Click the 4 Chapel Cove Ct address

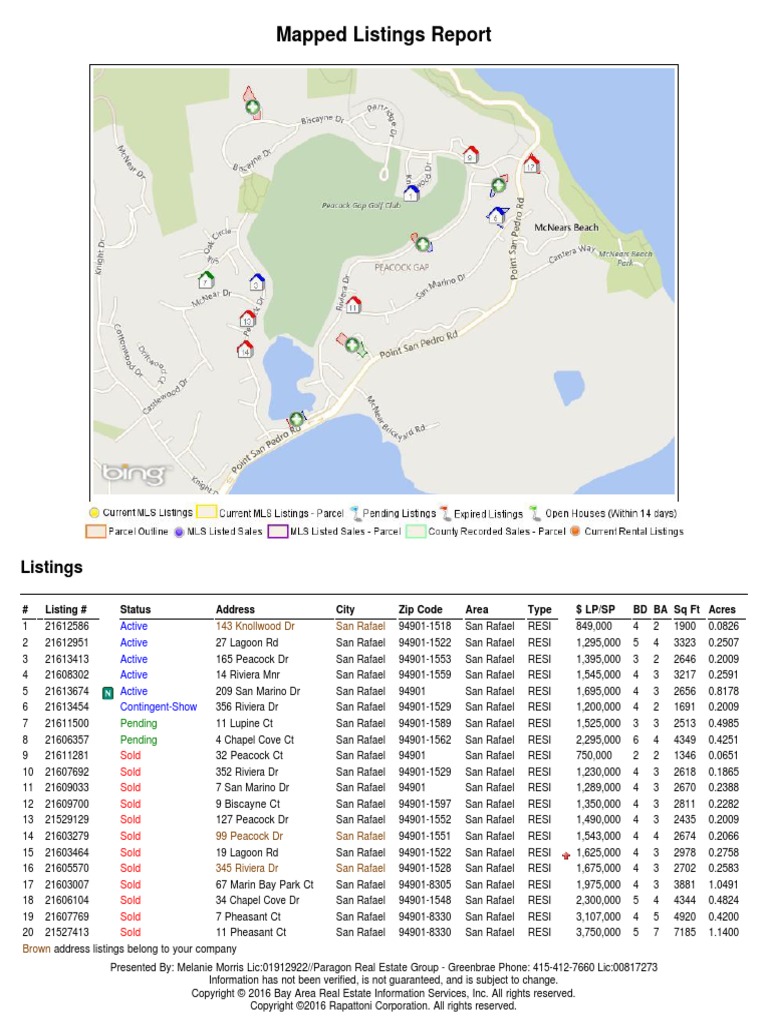click(255, 739)
